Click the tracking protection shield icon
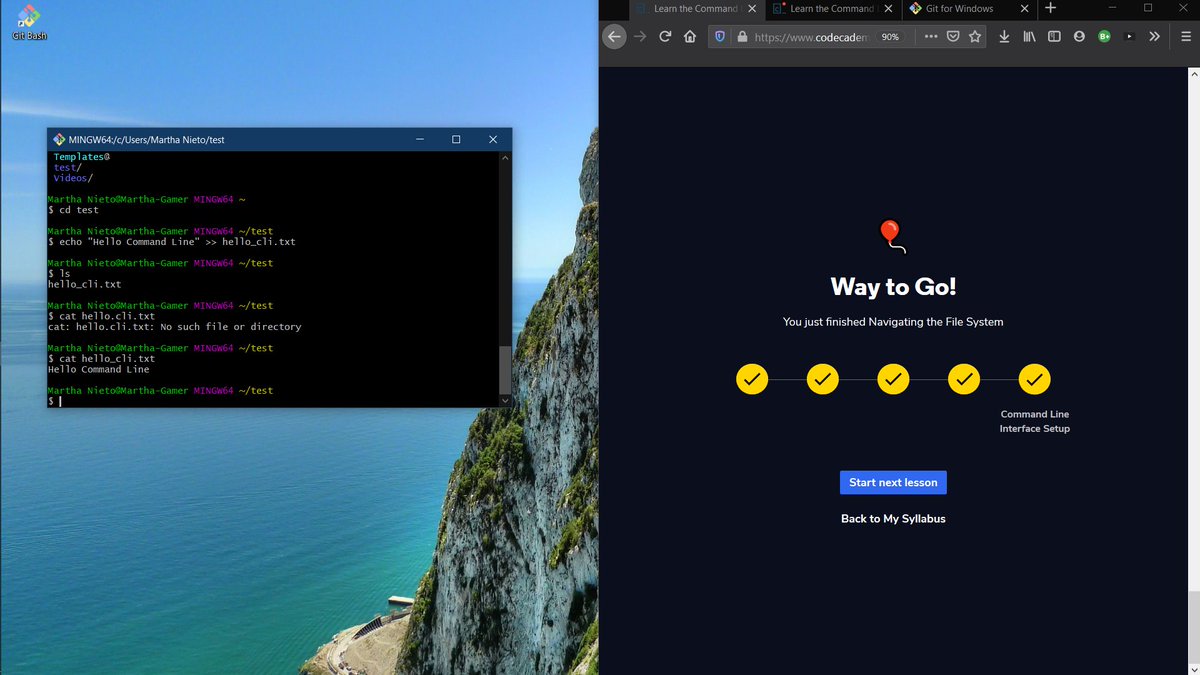This screenshot has width=1200, height=675. (720, 36)
